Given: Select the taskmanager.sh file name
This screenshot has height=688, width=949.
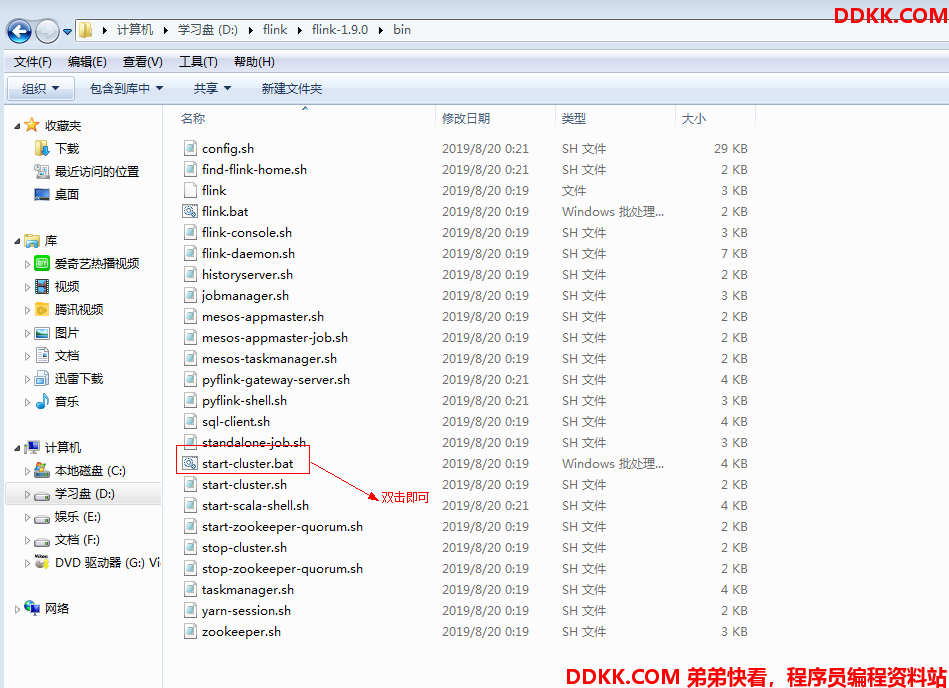Looking at the screenshot, I should 248,590.
